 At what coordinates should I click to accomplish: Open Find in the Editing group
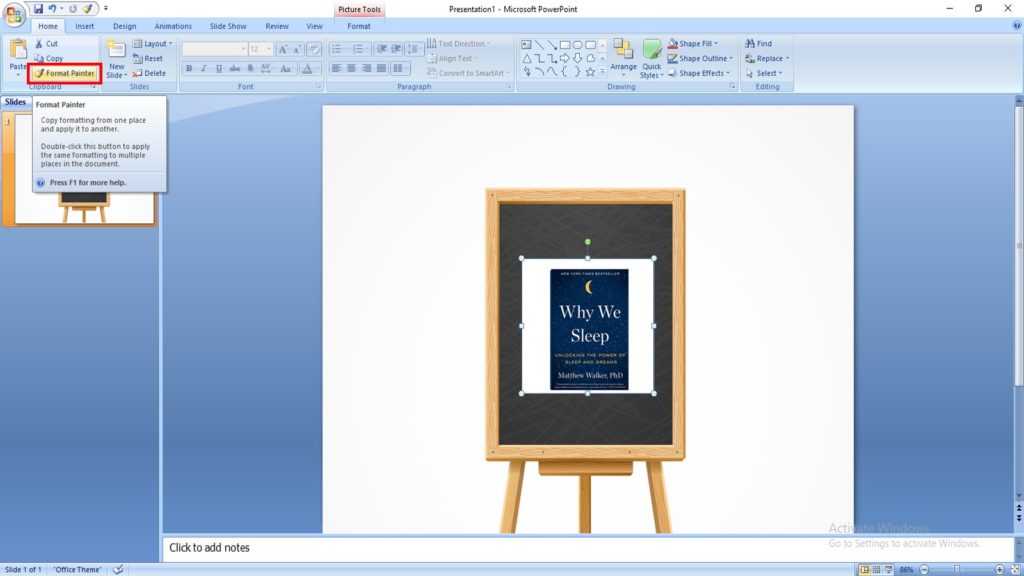[759, 43]
